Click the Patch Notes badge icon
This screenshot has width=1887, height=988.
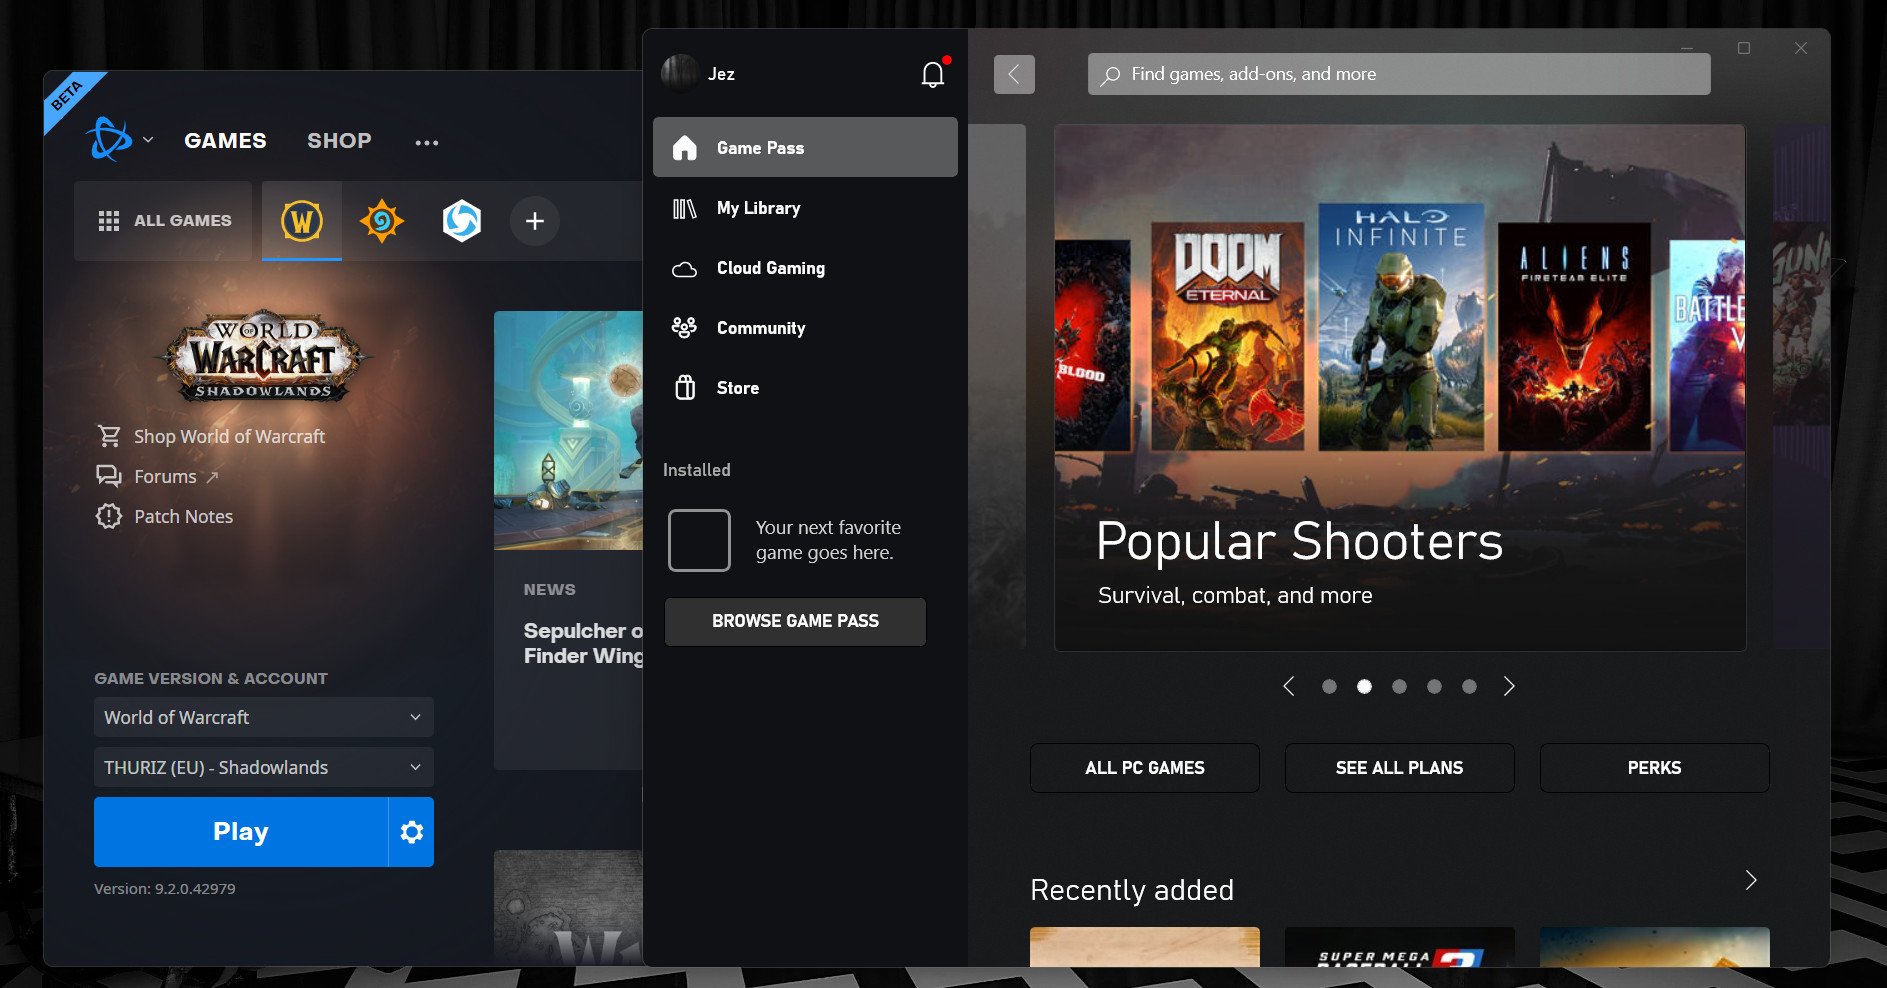pyautogui.click(x=109, y=516)
